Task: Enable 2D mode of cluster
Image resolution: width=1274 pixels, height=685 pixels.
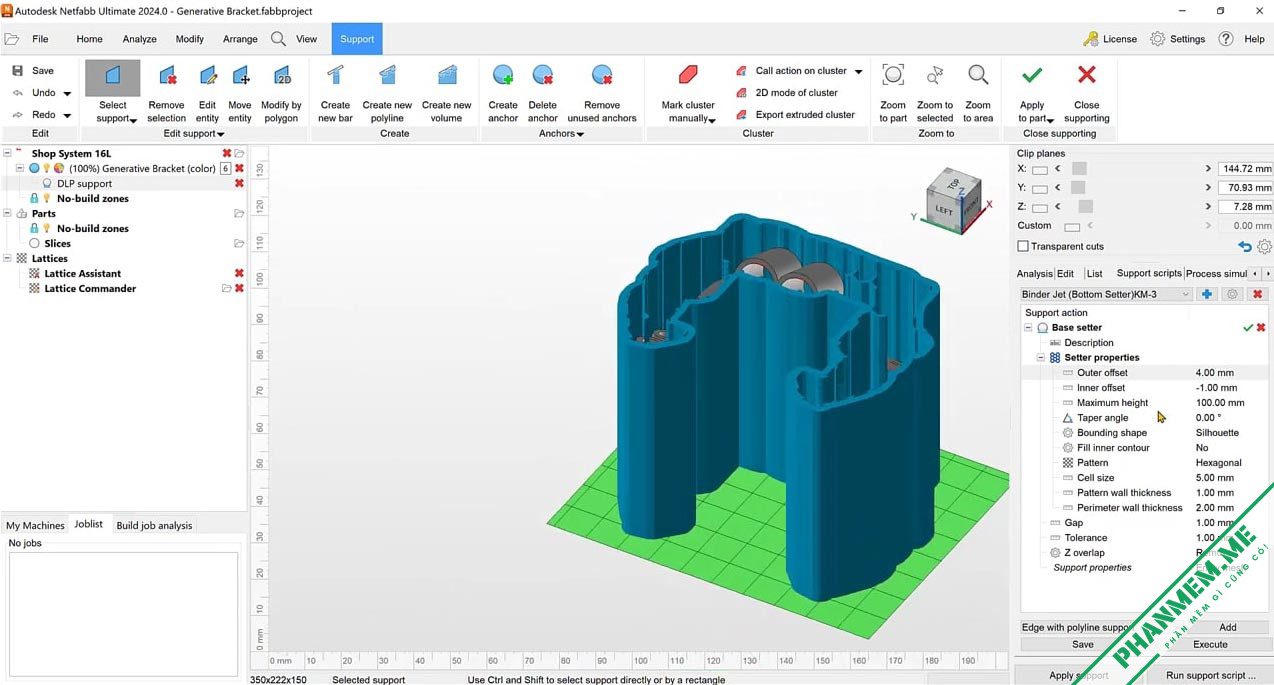Action: coord(787,93)
